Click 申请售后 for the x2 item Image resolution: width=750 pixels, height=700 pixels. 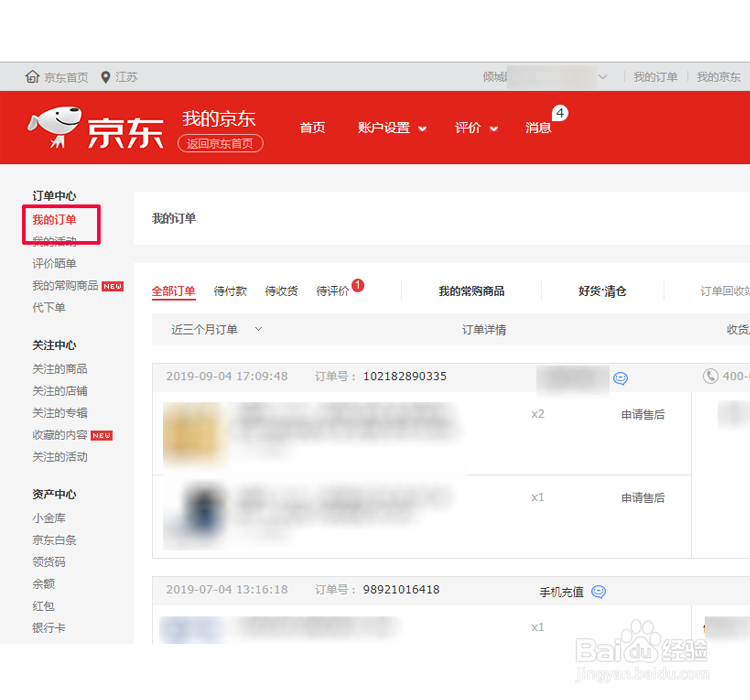[643, 415]
